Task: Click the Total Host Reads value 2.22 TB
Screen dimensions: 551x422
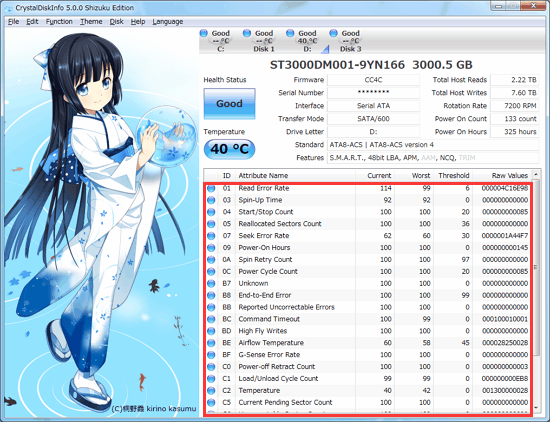Action: click(514, 80)
